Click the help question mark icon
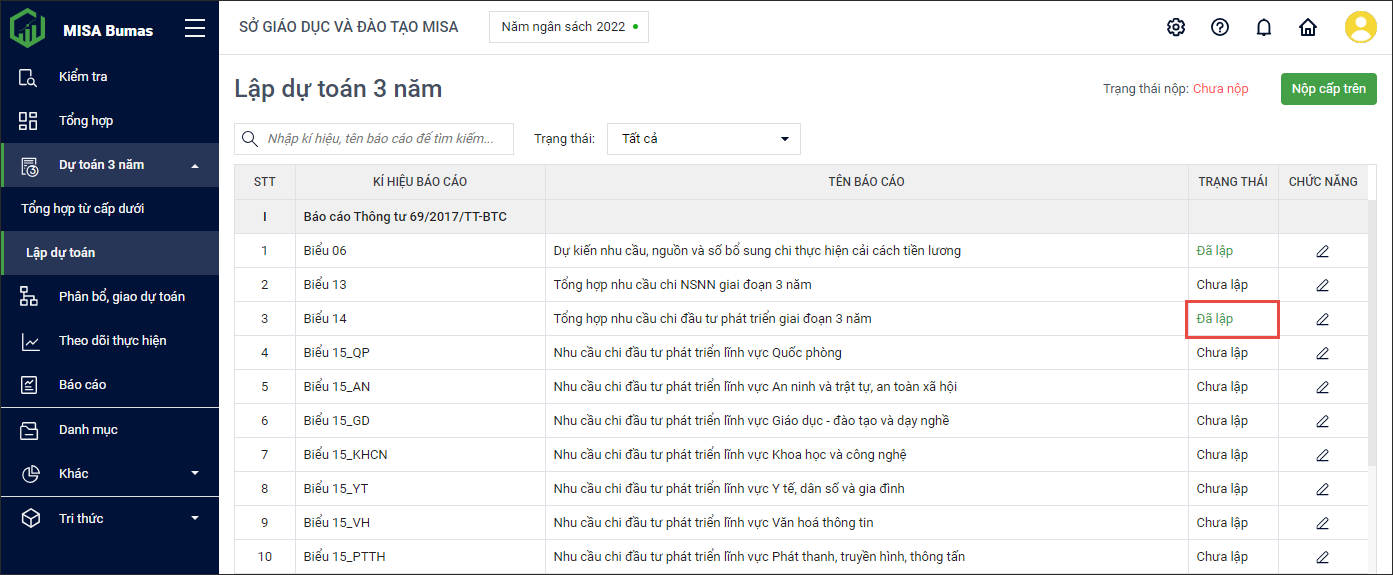Screen dimensions: 1393x575 [x=1220, y=27]
